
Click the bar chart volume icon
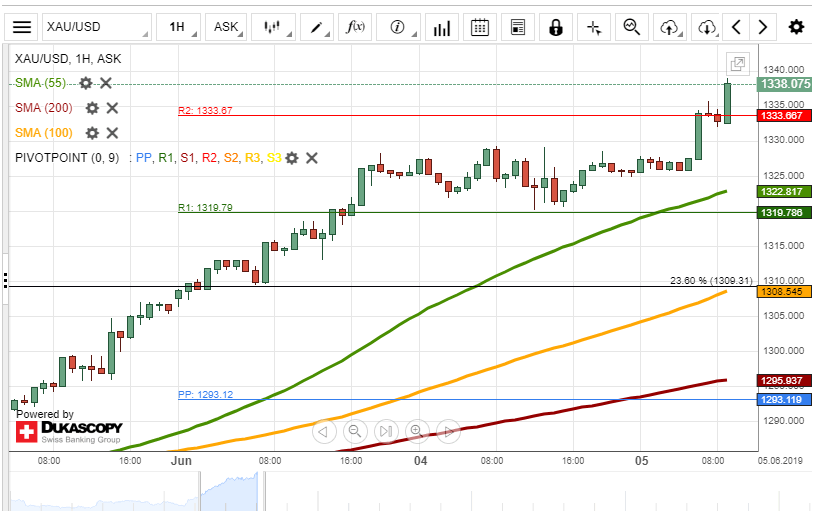pos(442,27)
